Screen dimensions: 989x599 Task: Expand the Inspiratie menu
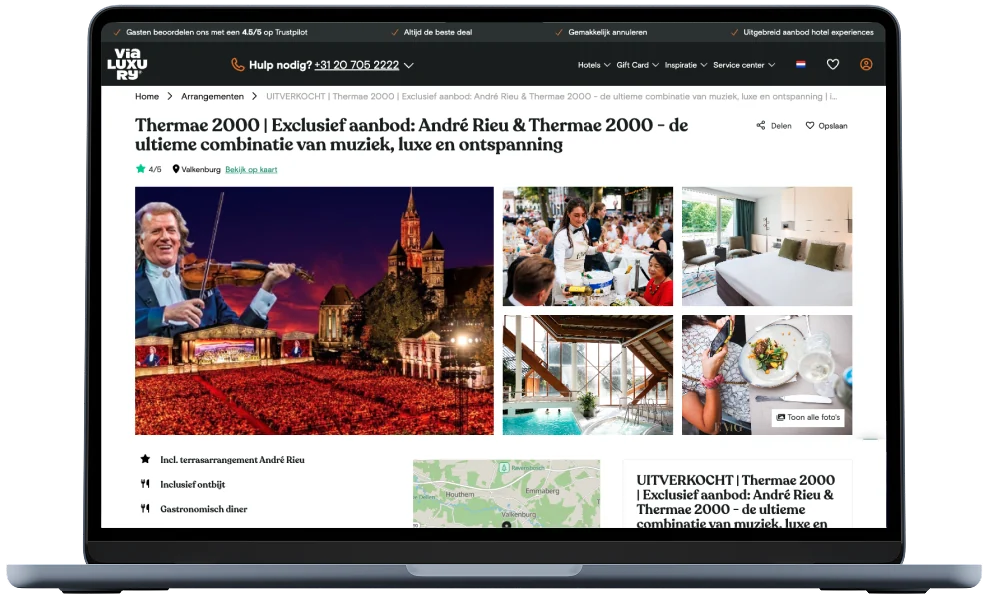686,65
